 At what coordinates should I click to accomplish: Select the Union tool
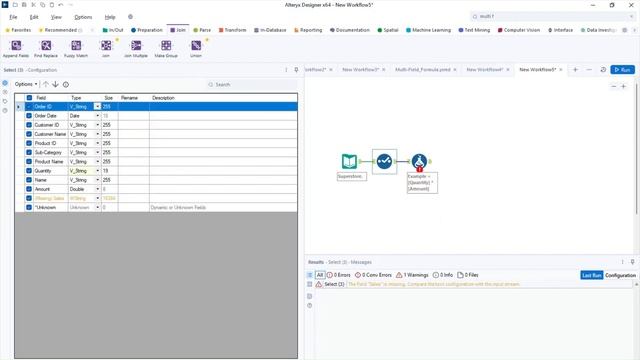click(x=196, y=49)
